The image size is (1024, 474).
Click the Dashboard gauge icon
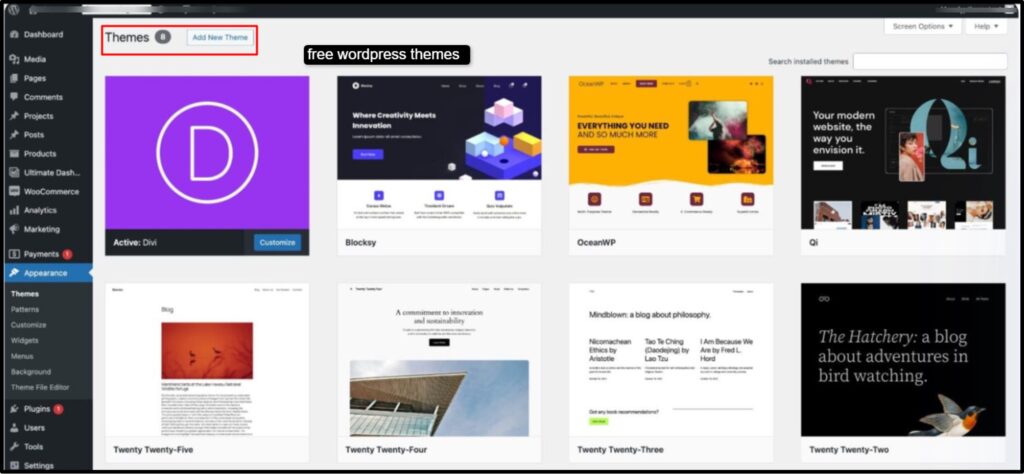click(14, 35)
